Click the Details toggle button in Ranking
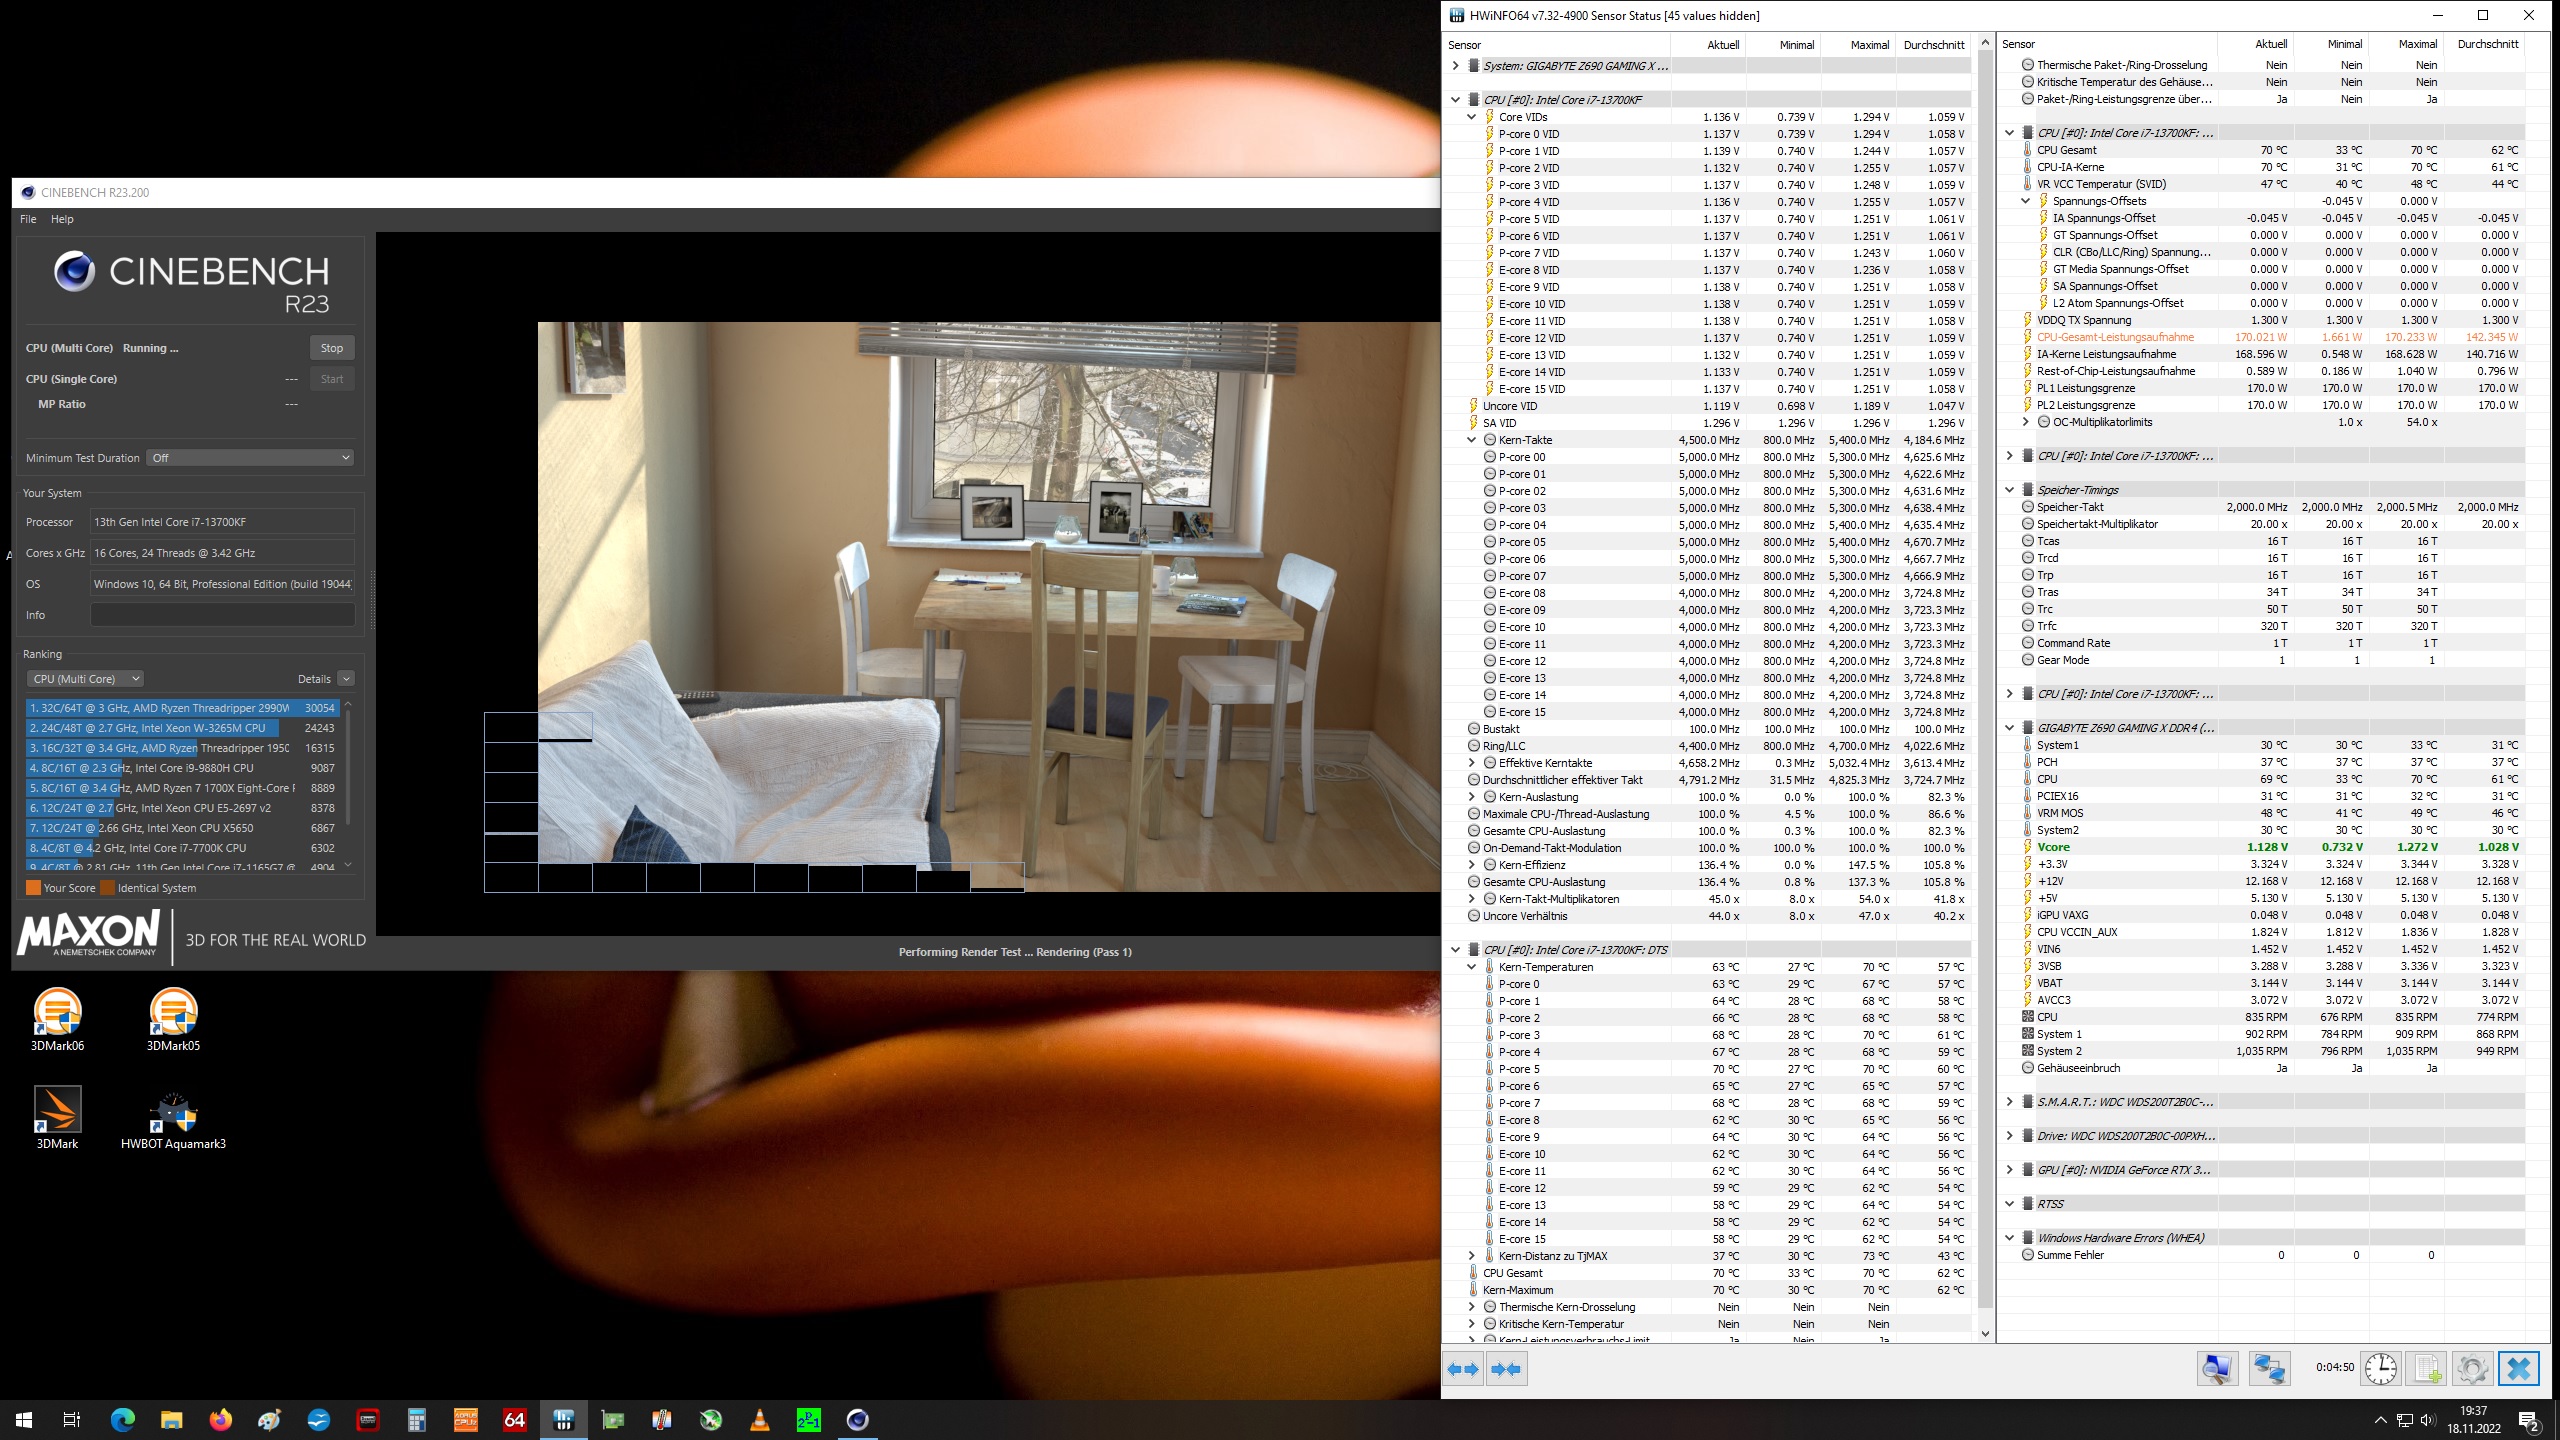The width and height of the screenshot is (2560, 1440). (346, 679)
